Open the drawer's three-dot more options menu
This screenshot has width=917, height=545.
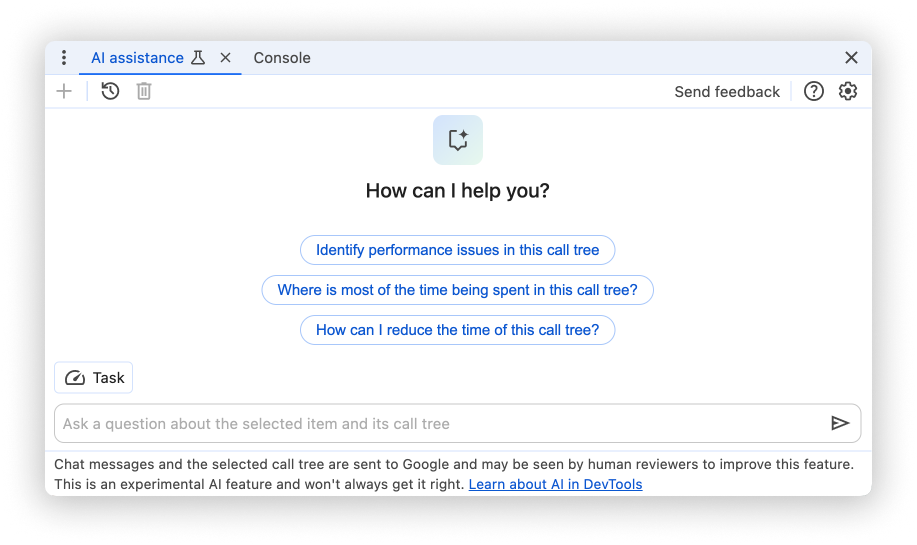64,58
